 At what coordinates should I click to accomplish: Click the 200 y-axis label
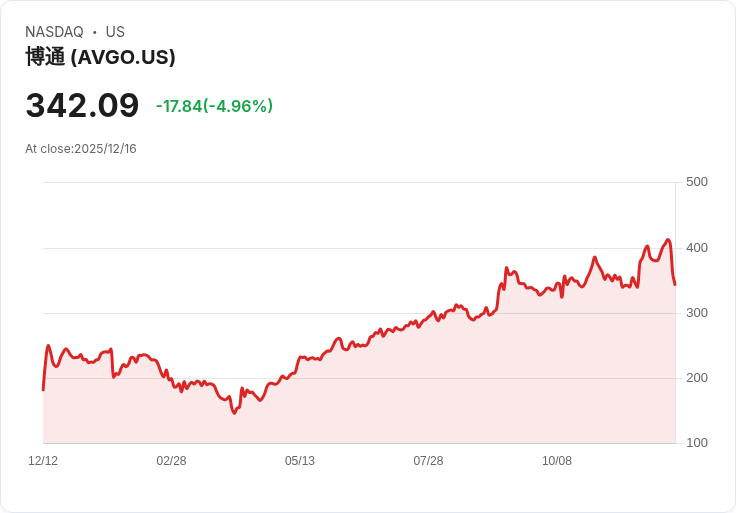(696, 378)
